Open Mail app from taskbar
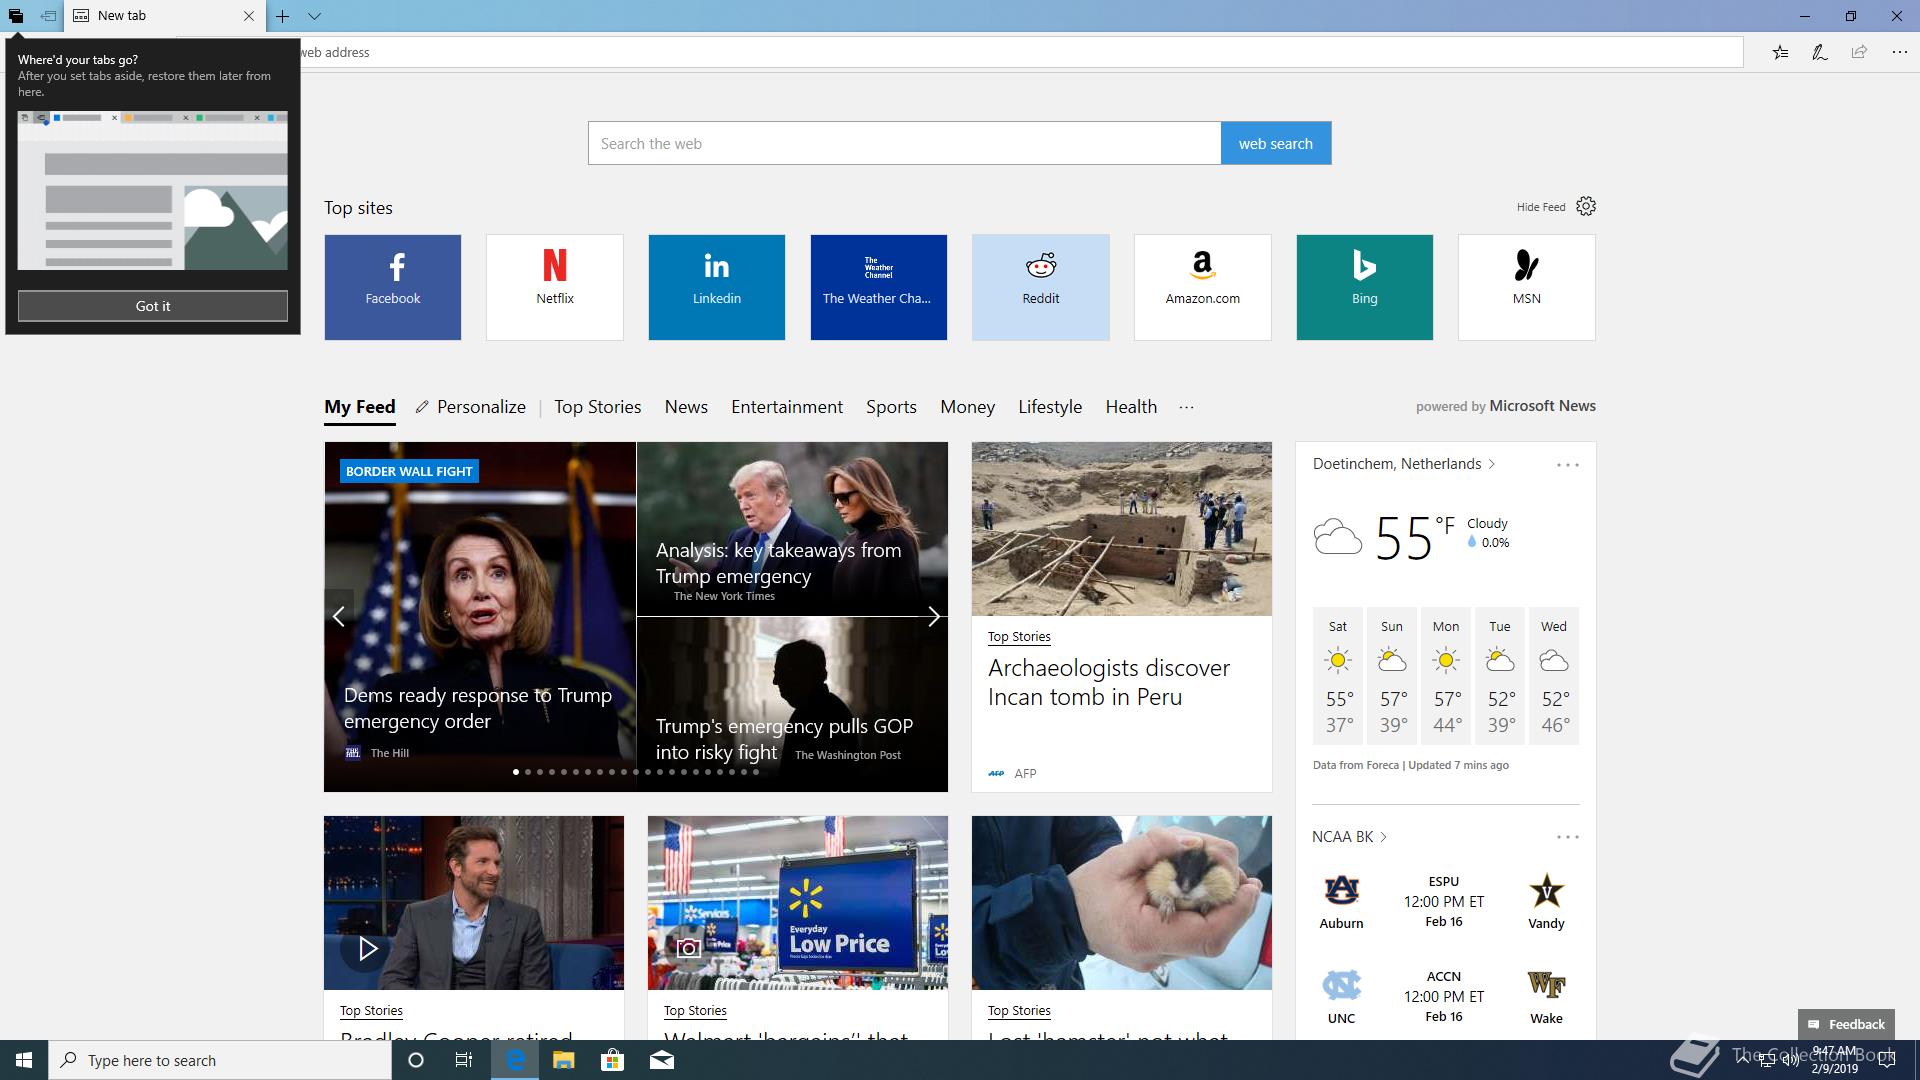1920x1080 pixels. pos(661,1060)
